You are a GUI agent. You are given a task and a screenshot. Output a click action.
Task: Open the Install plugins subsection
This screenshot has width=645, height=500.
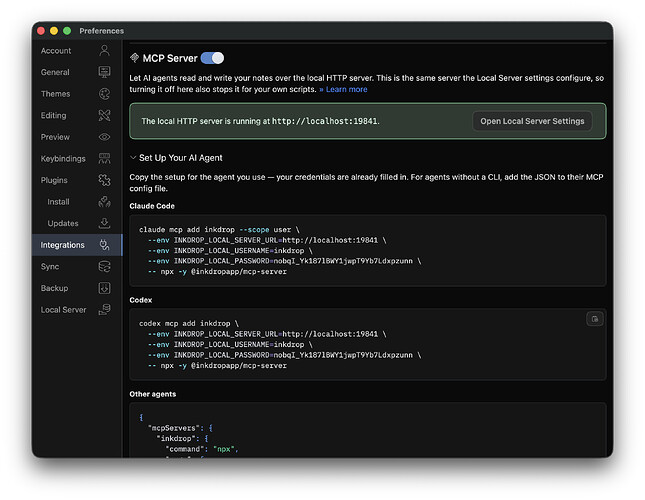(77, 201)
